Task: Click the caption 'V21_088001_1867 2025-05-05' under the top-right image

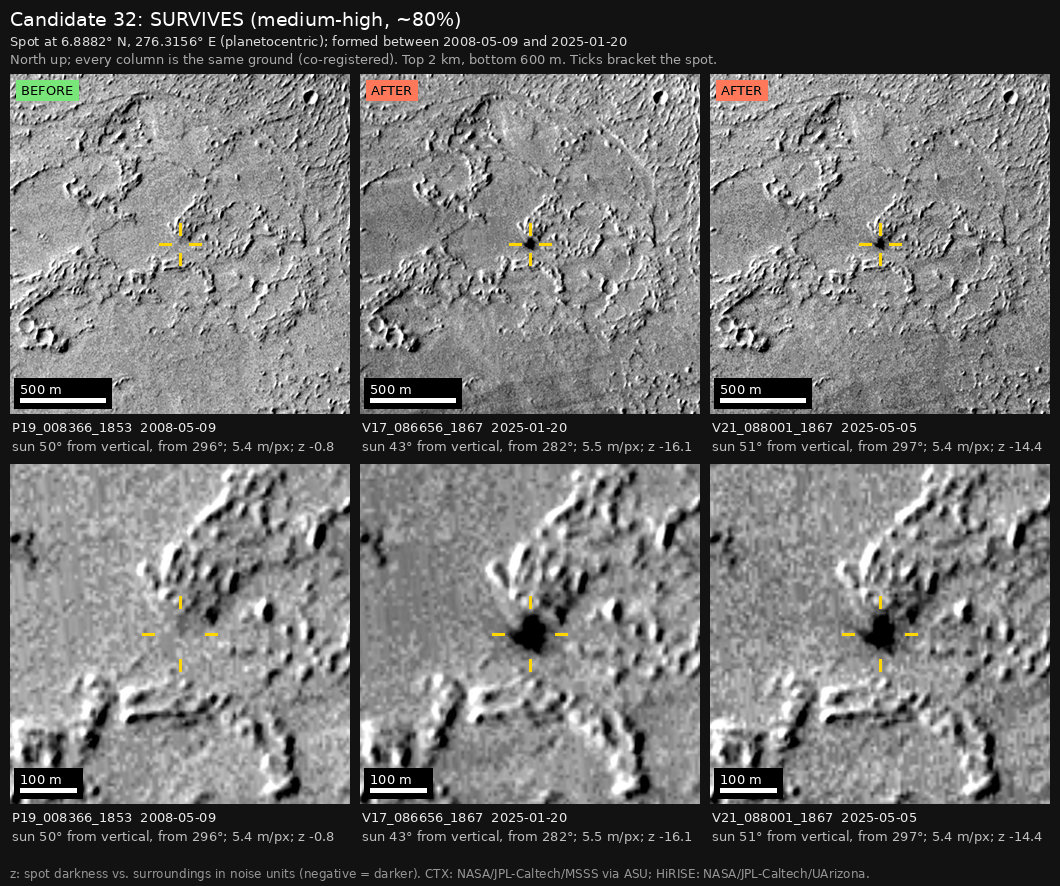Action: pos(815,428)
